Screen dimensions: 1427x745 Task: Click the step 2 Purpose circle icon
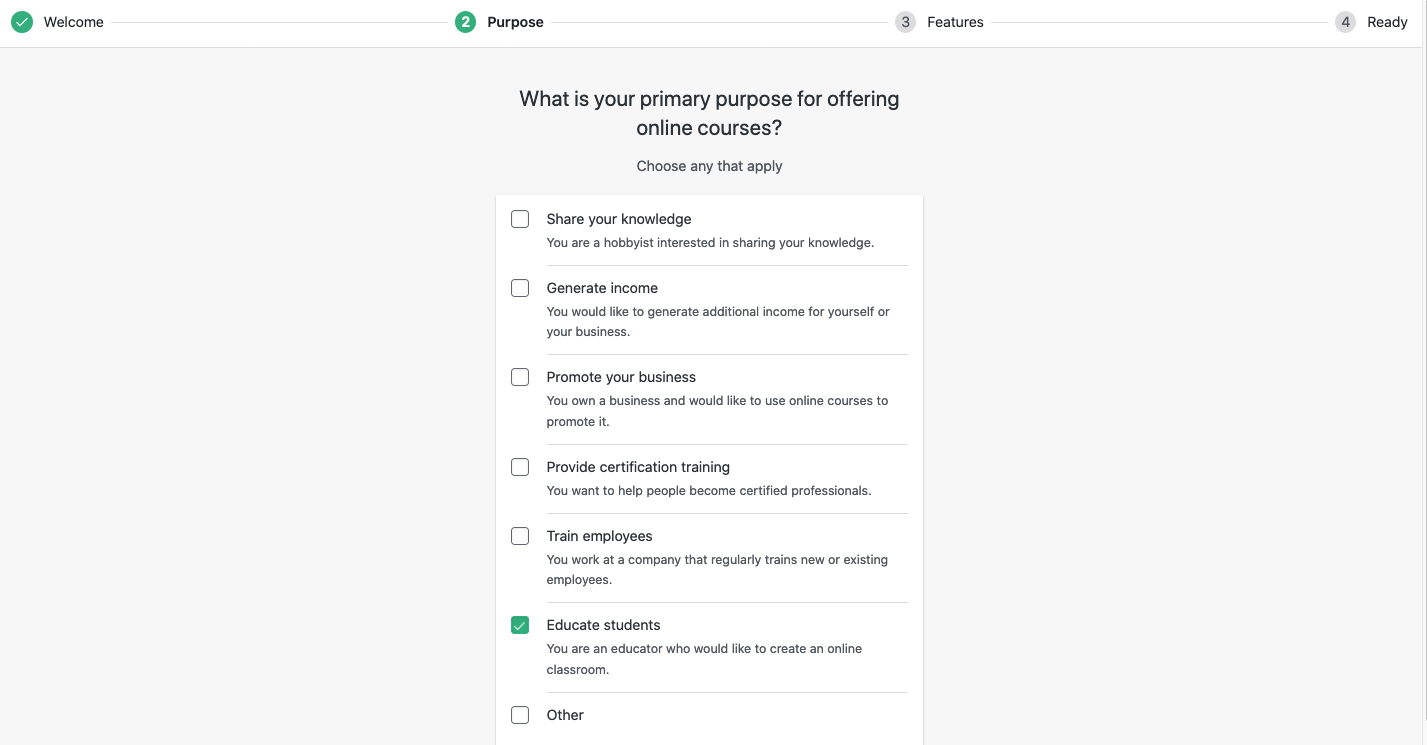[x=465, y=22]
